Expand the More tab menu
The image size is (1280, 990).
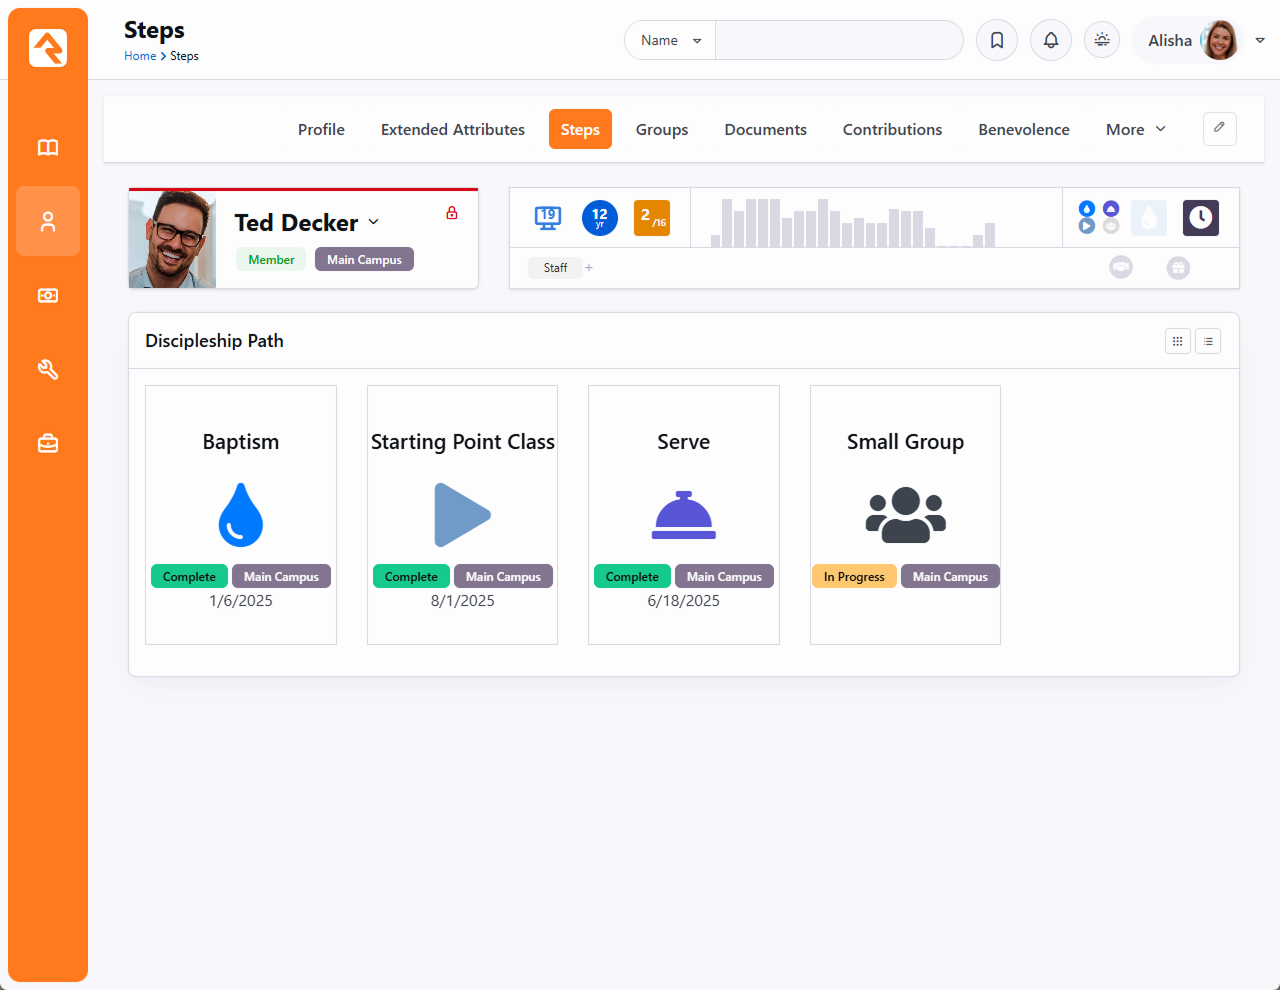coord(1135,129)
